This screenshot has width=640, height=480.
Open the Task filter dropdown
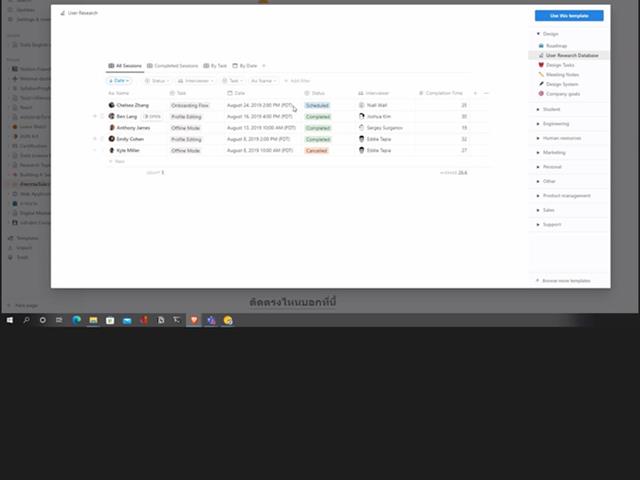click(x=232, y=81)
